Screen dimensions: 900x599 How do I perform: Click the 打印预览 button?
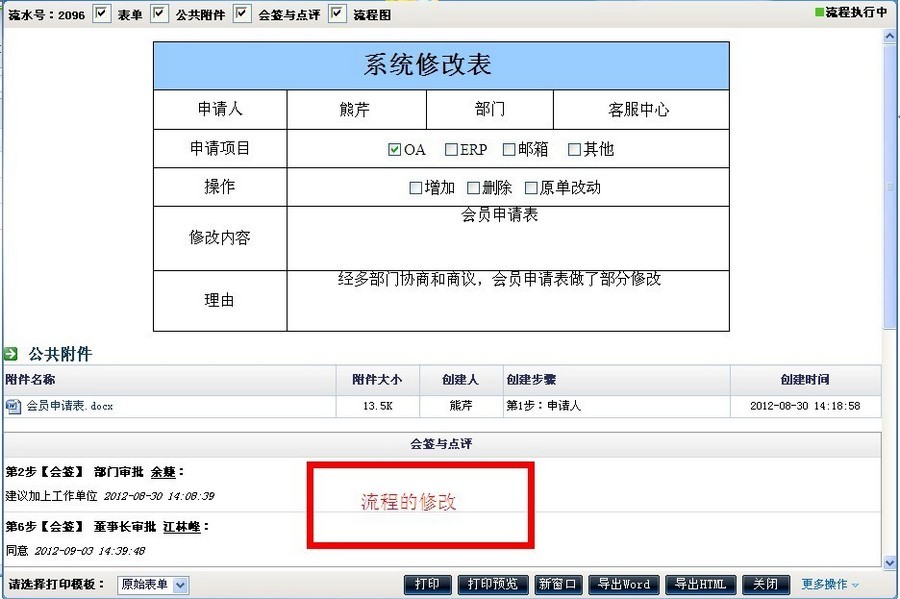coord(493,584)
